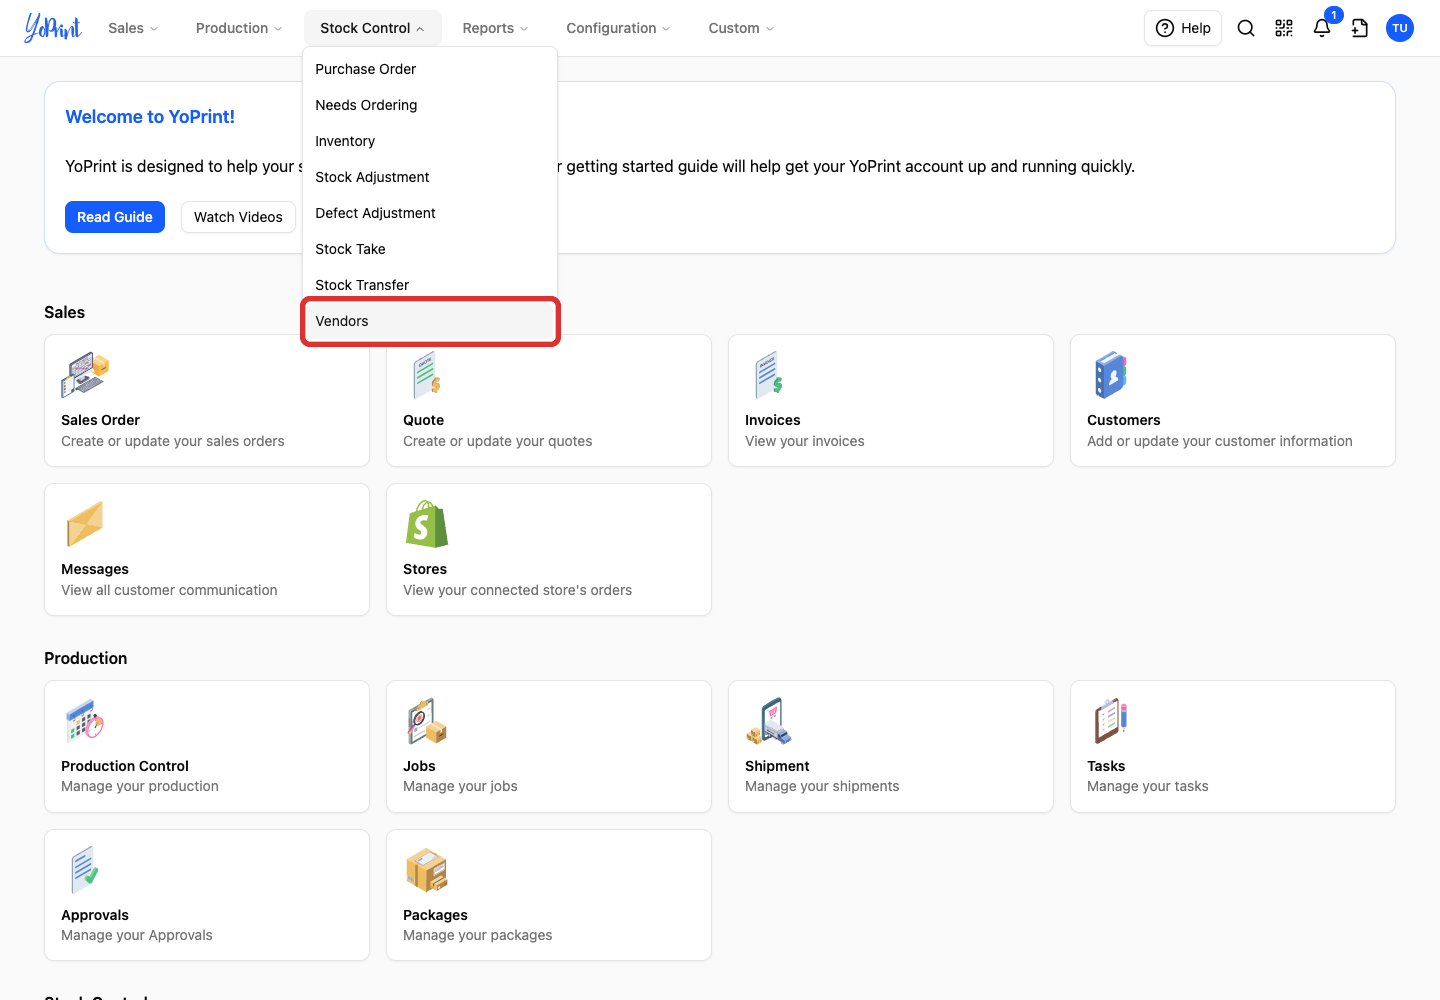Click the YoPrint logo
The height and width of the screenshot is (1000, 1440).
(53, 28)
